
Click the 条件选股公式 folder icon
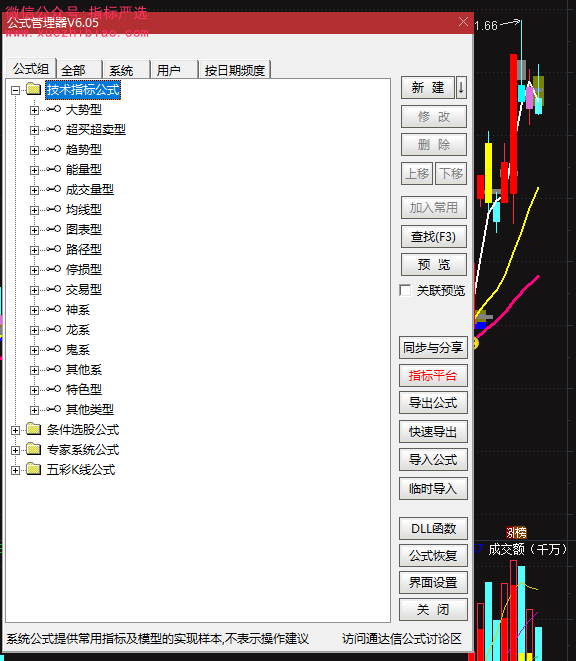tap(33, 430)
